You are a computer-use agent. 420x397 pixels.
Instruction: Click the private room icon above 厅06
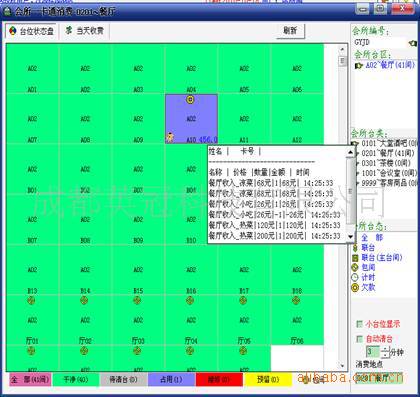tap(296, 301)
